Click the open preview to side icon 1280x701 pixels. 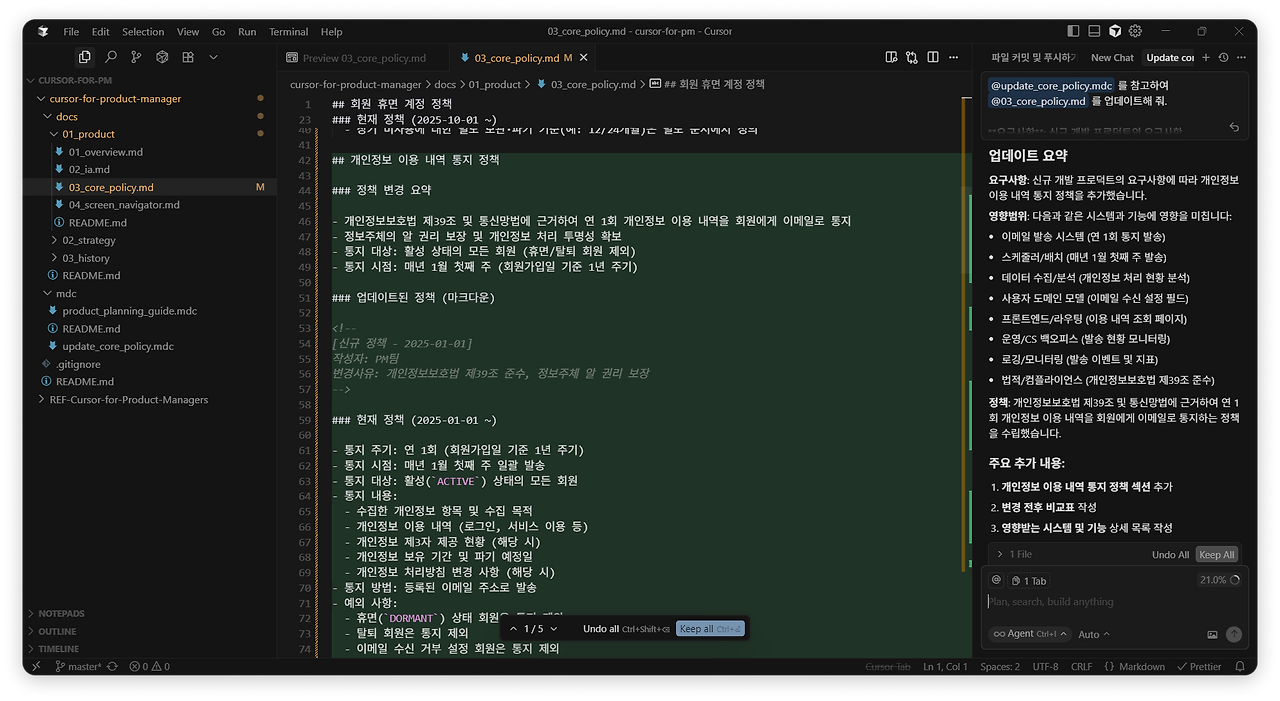pyautogui.click(x=890, y=58)
